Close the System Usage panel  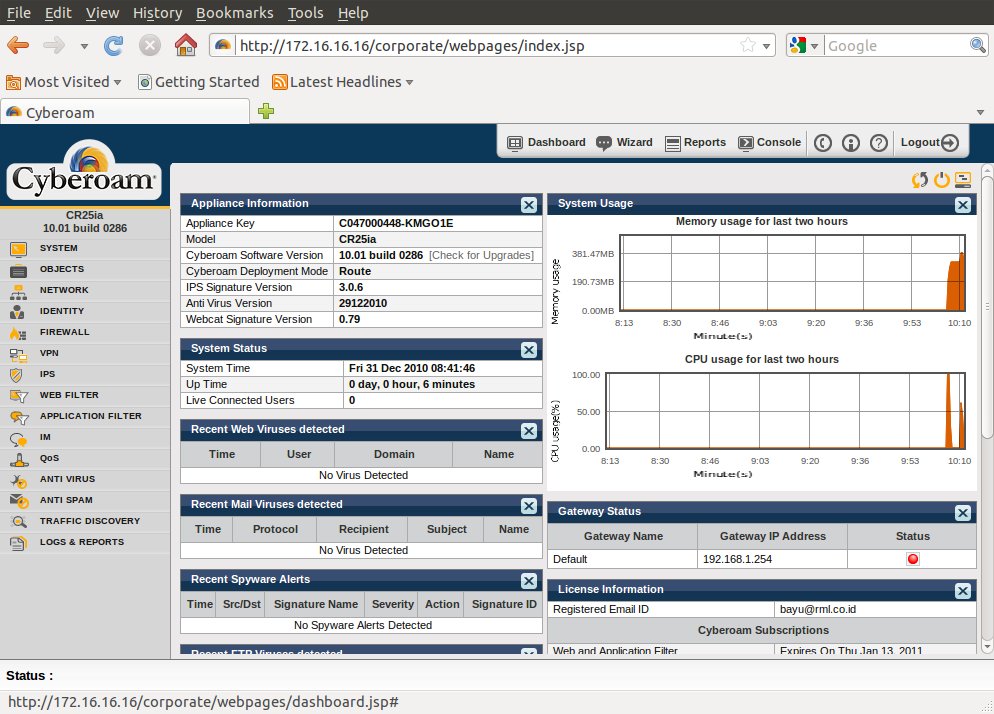[962, 204]
